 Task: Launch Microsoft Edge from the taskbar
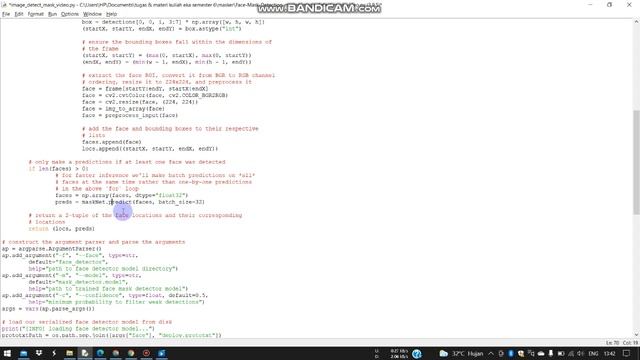100,353
